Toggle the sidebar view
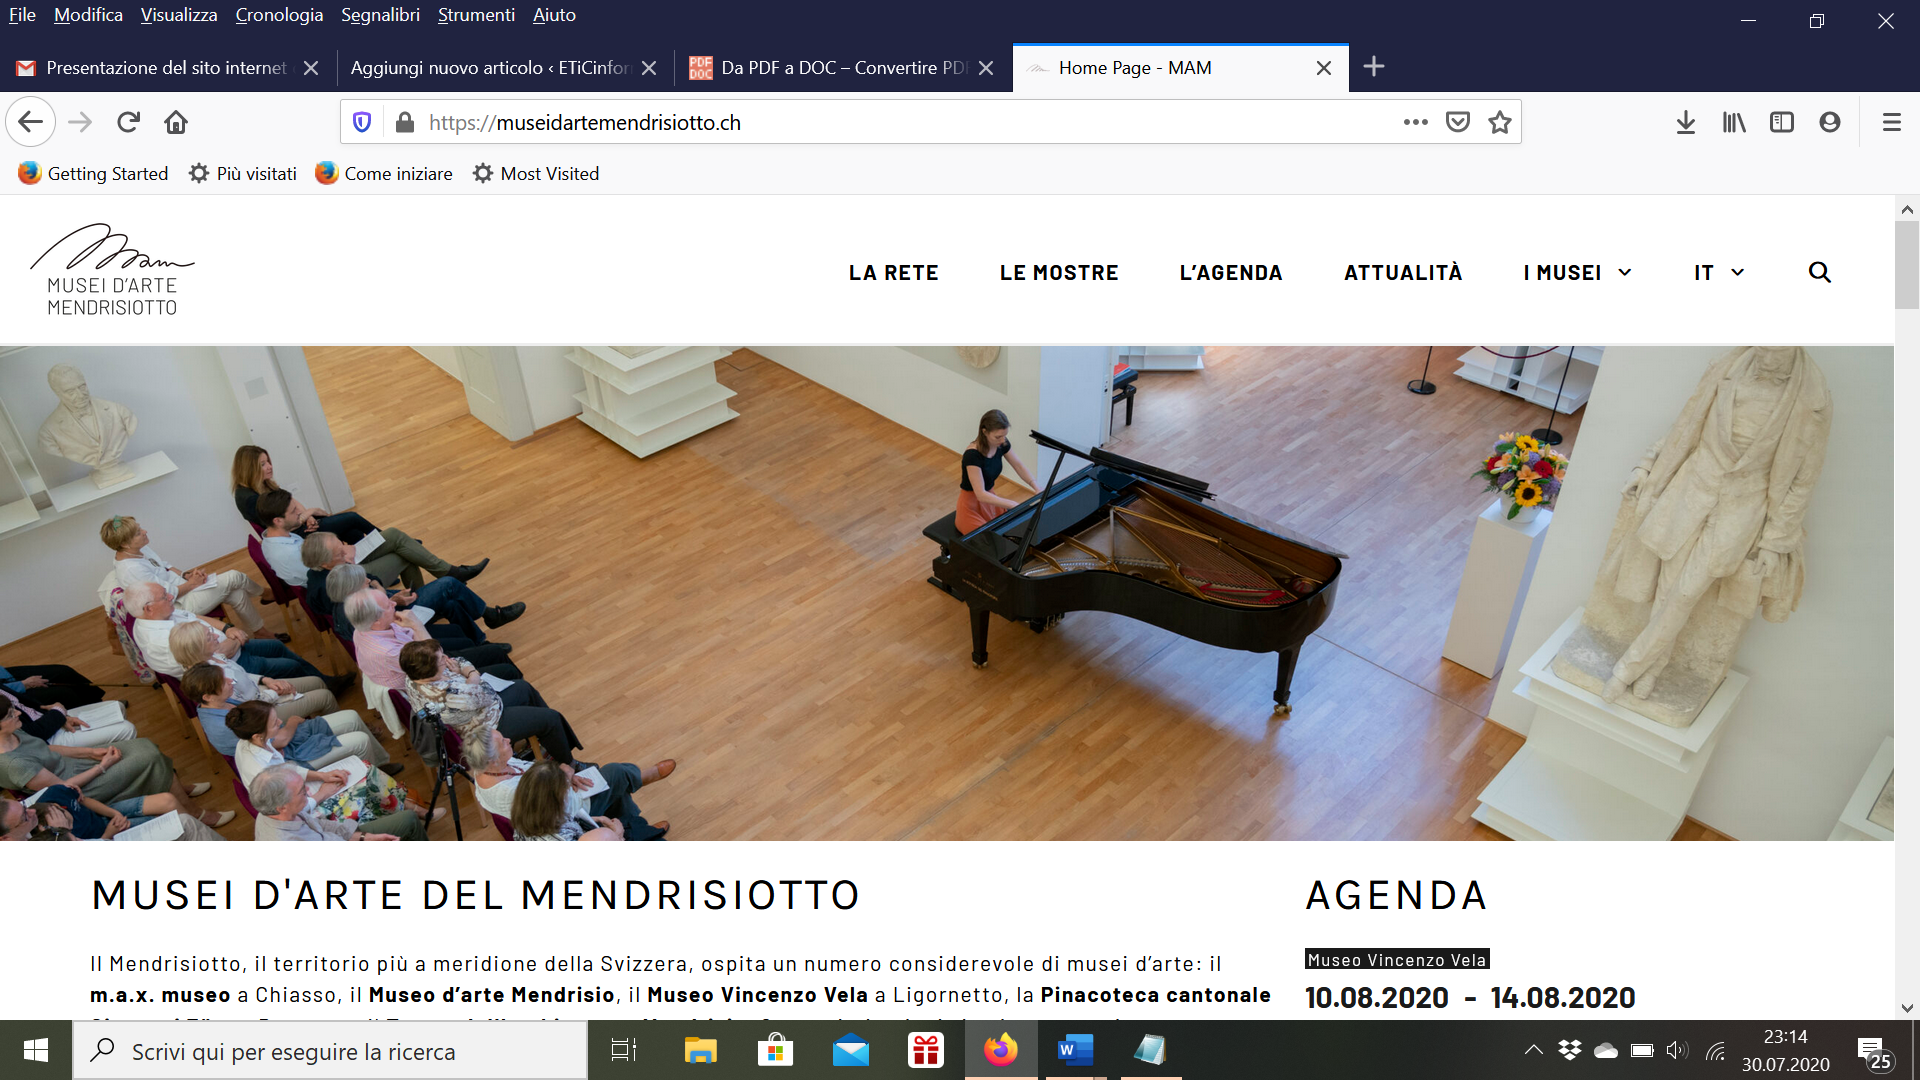Image resolution: width=1920 pixels, height=1080 pixels. coord(1782,122)
